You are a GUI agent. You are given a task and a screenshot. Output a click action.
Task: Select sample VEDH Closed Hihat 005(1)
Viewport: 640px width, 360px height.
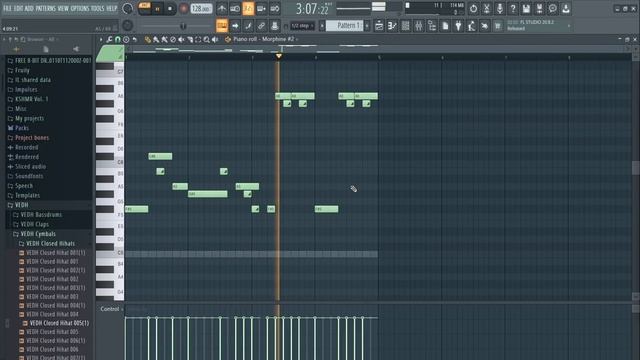click(x=59, y=323)
